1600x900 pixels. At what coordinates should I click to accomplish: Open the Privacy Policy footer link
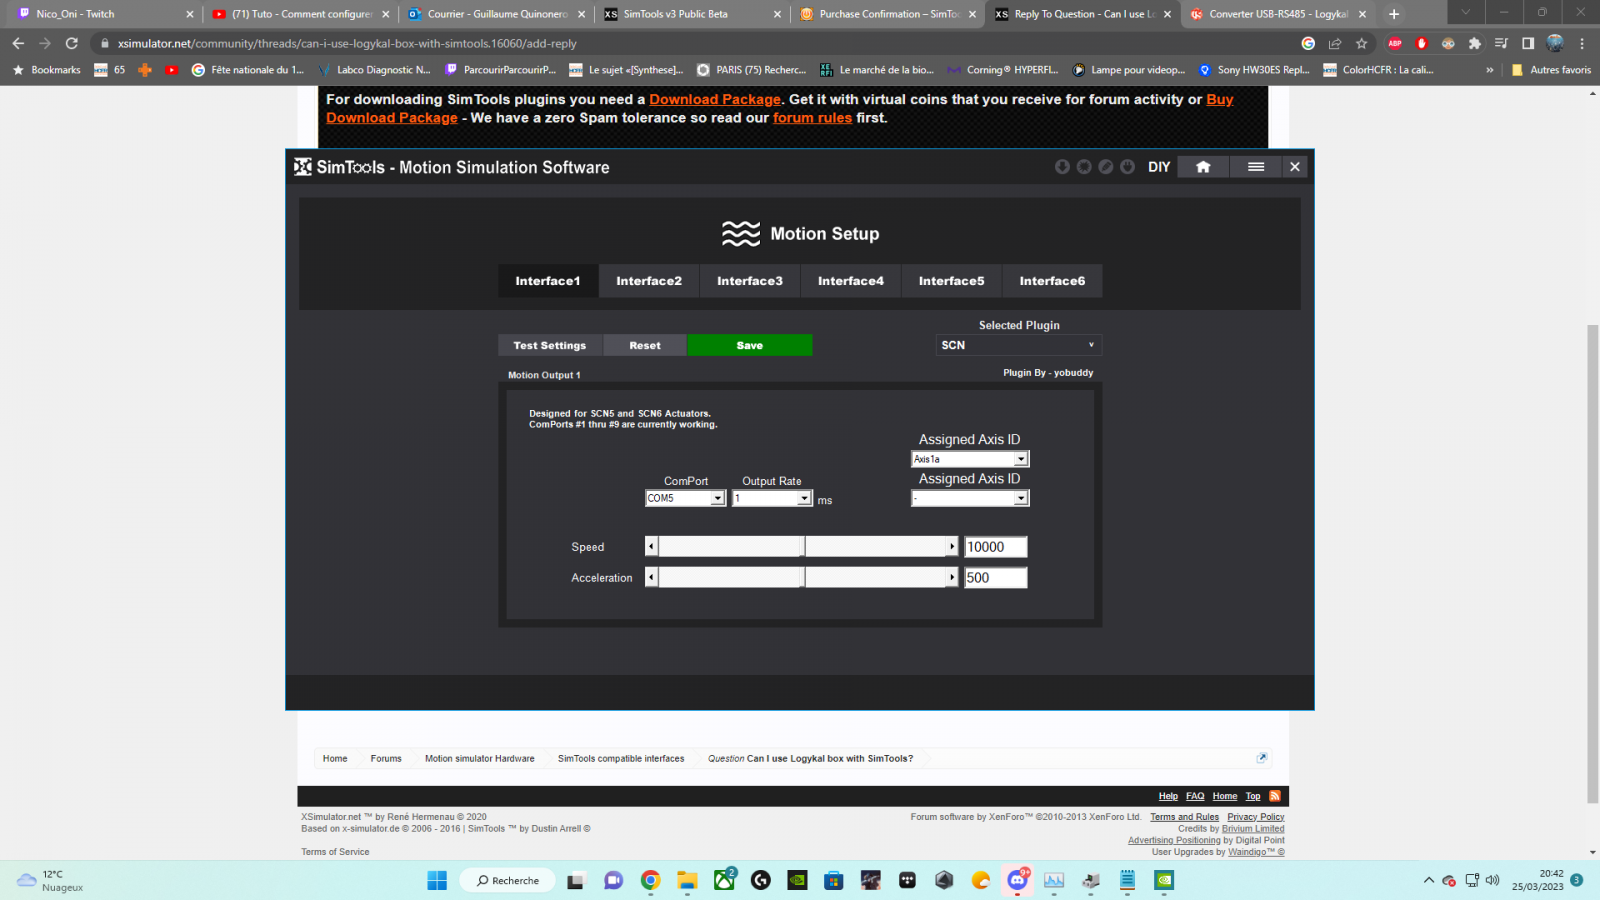pos(1256,817)
